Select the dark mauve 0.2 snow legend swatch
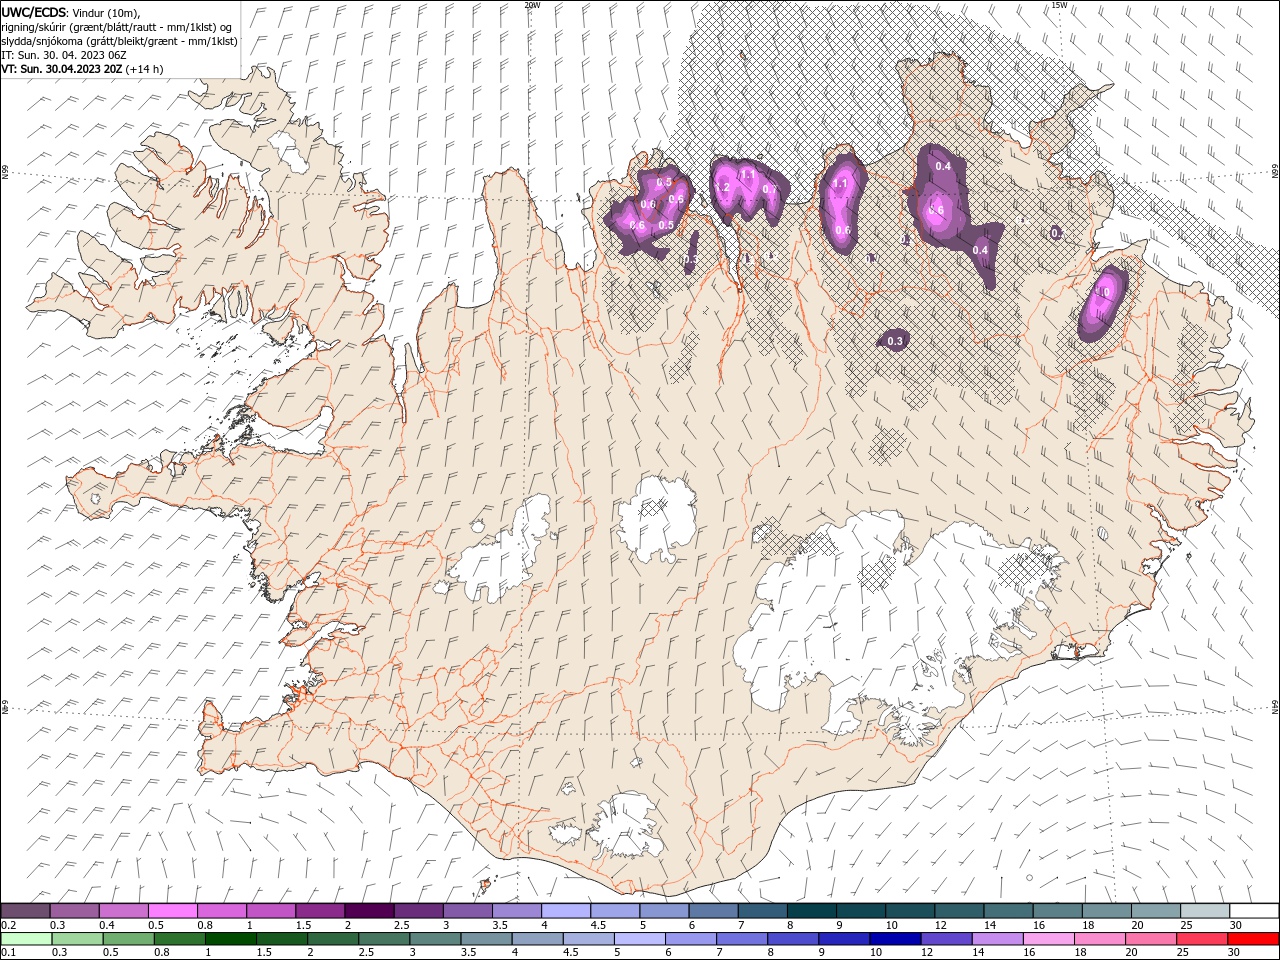1280x960 pixels. pyautogui.click(x=25, y=911)
